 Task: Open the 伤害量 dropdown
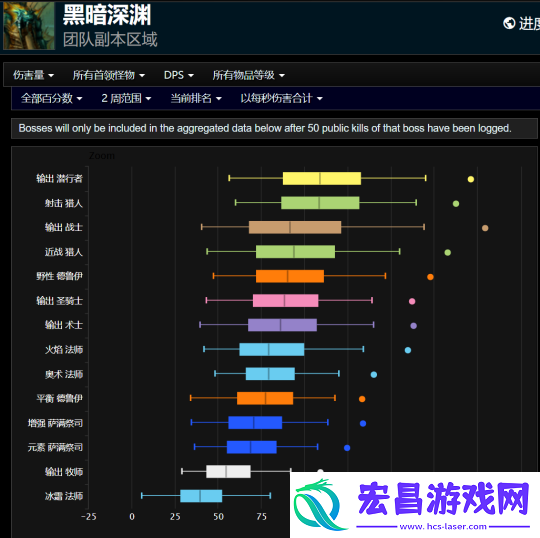33,75
